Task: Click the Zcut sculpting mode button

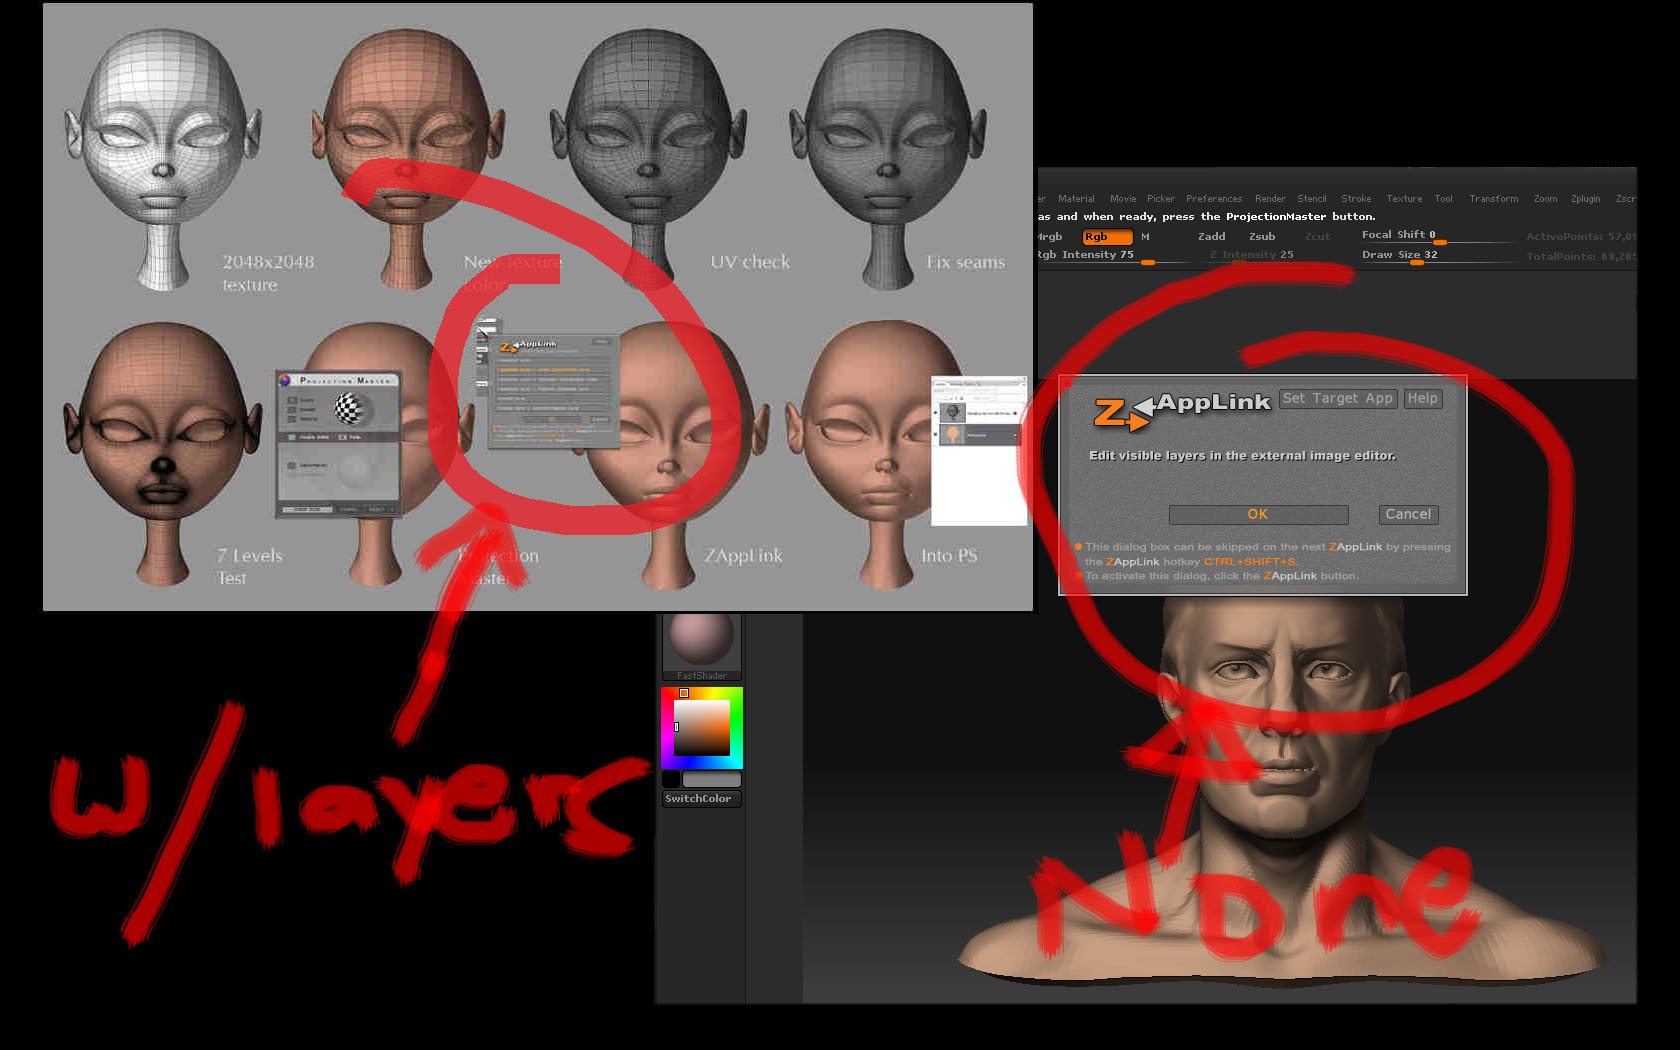Action: pos(1317,237)
